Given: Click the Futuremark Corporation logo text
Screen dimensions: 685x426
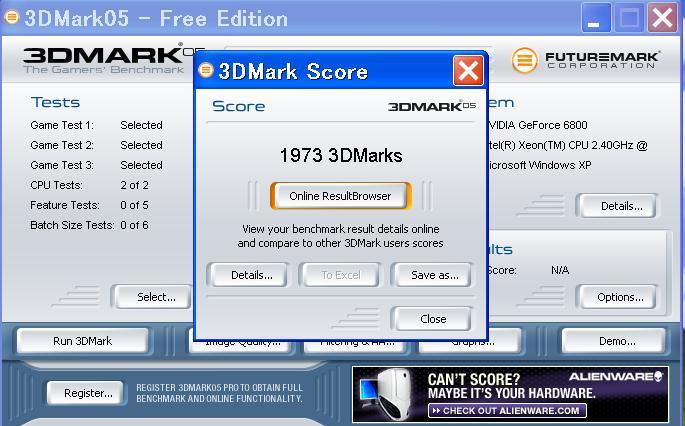Looking at the screenshot, I should (602, 60).
